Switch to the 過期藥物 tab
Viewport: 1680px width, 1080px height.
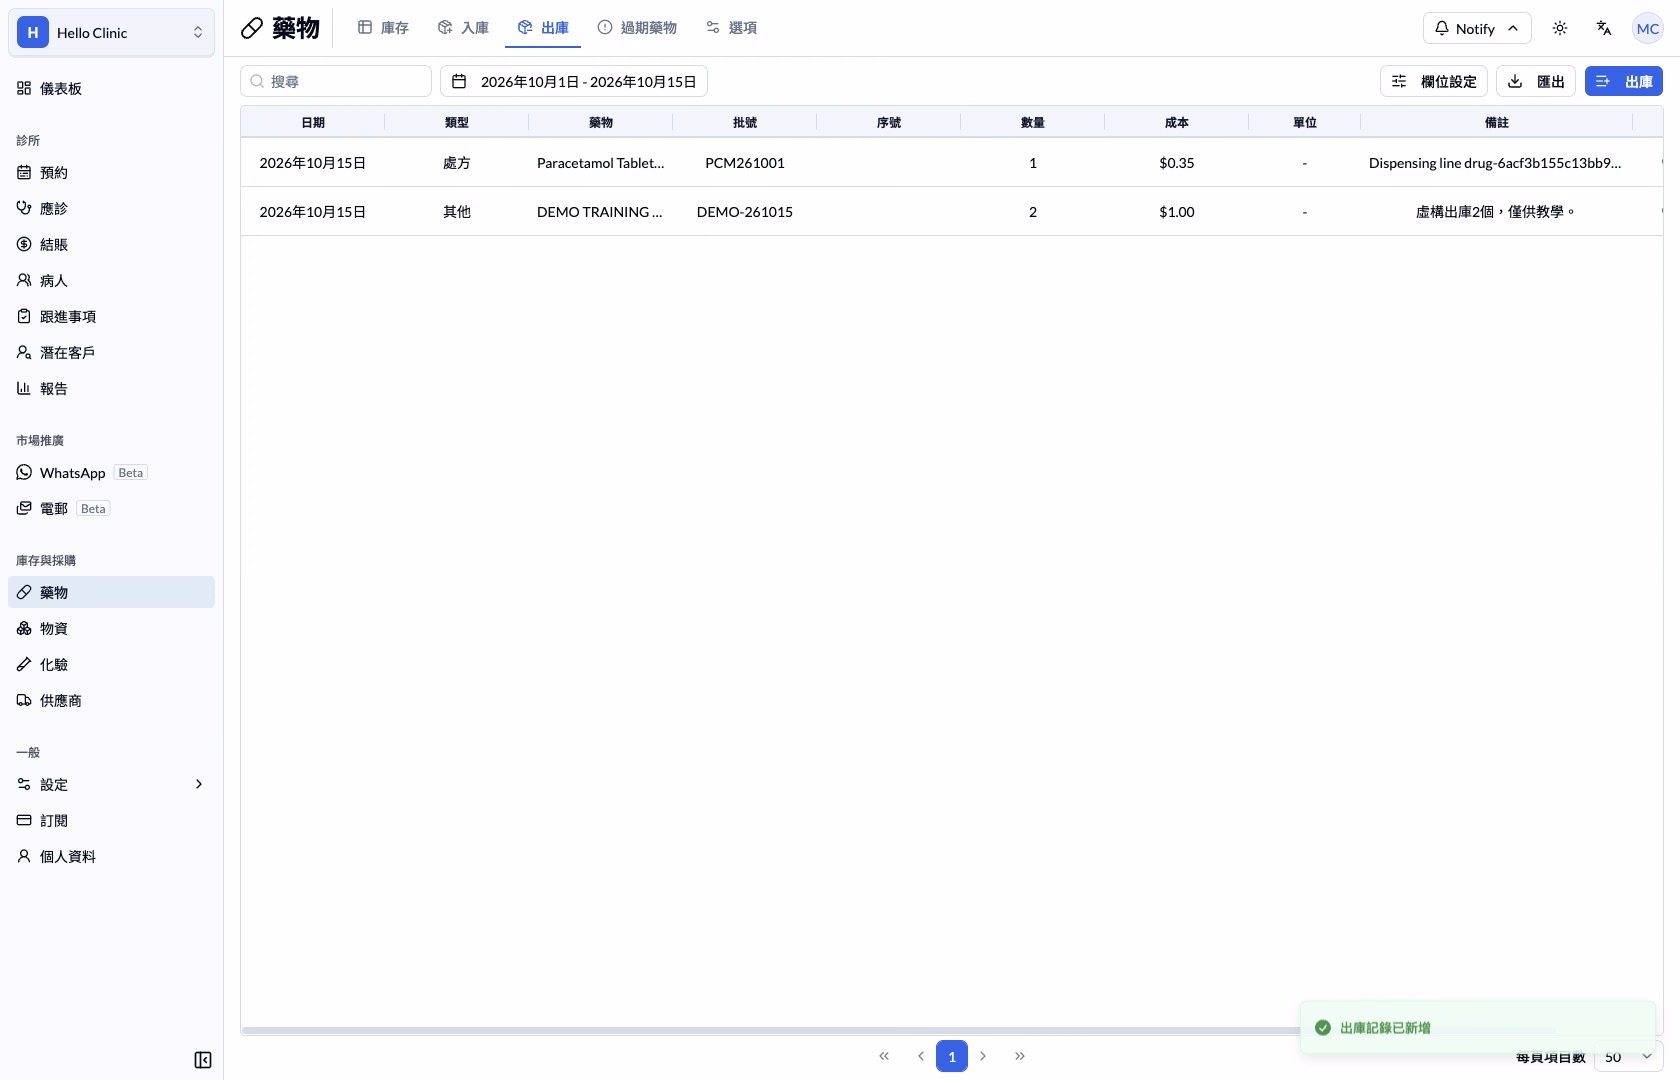pyautogui.click(x=637, y=28)
